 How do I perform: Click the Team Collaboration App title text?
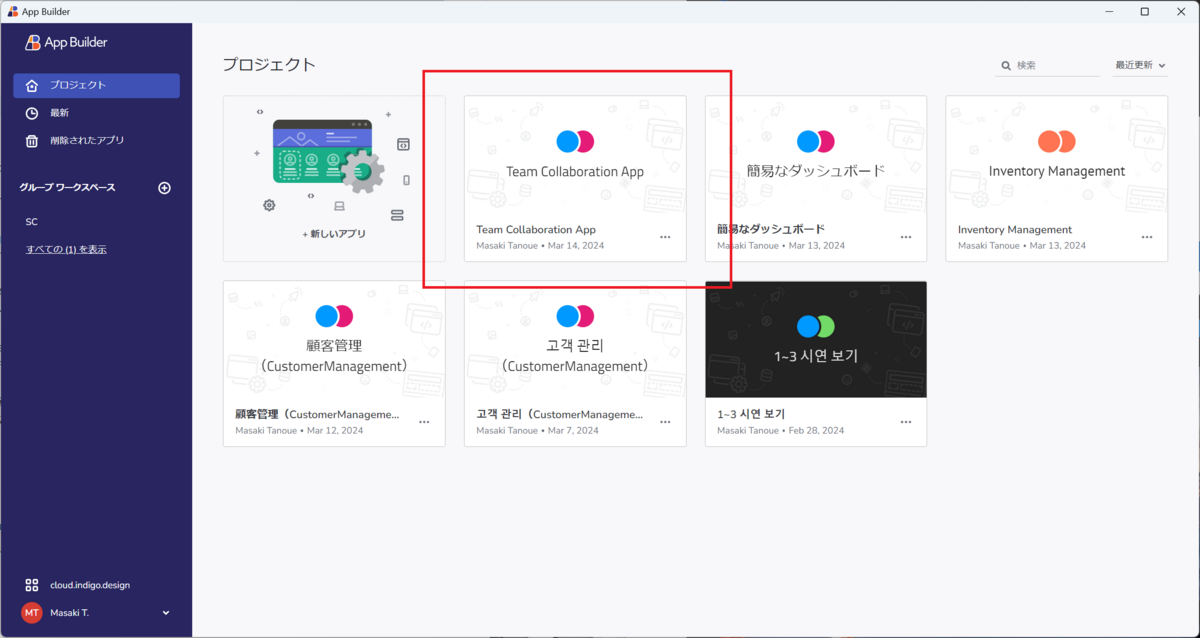(x=536, y=230)
